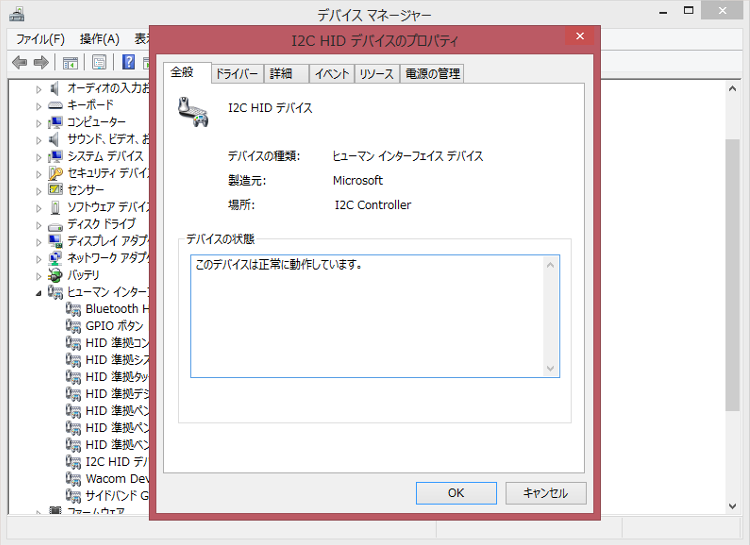
Task: Click the Device Manager vertical scrollbar thumb
Action: [x=732, y=275]
